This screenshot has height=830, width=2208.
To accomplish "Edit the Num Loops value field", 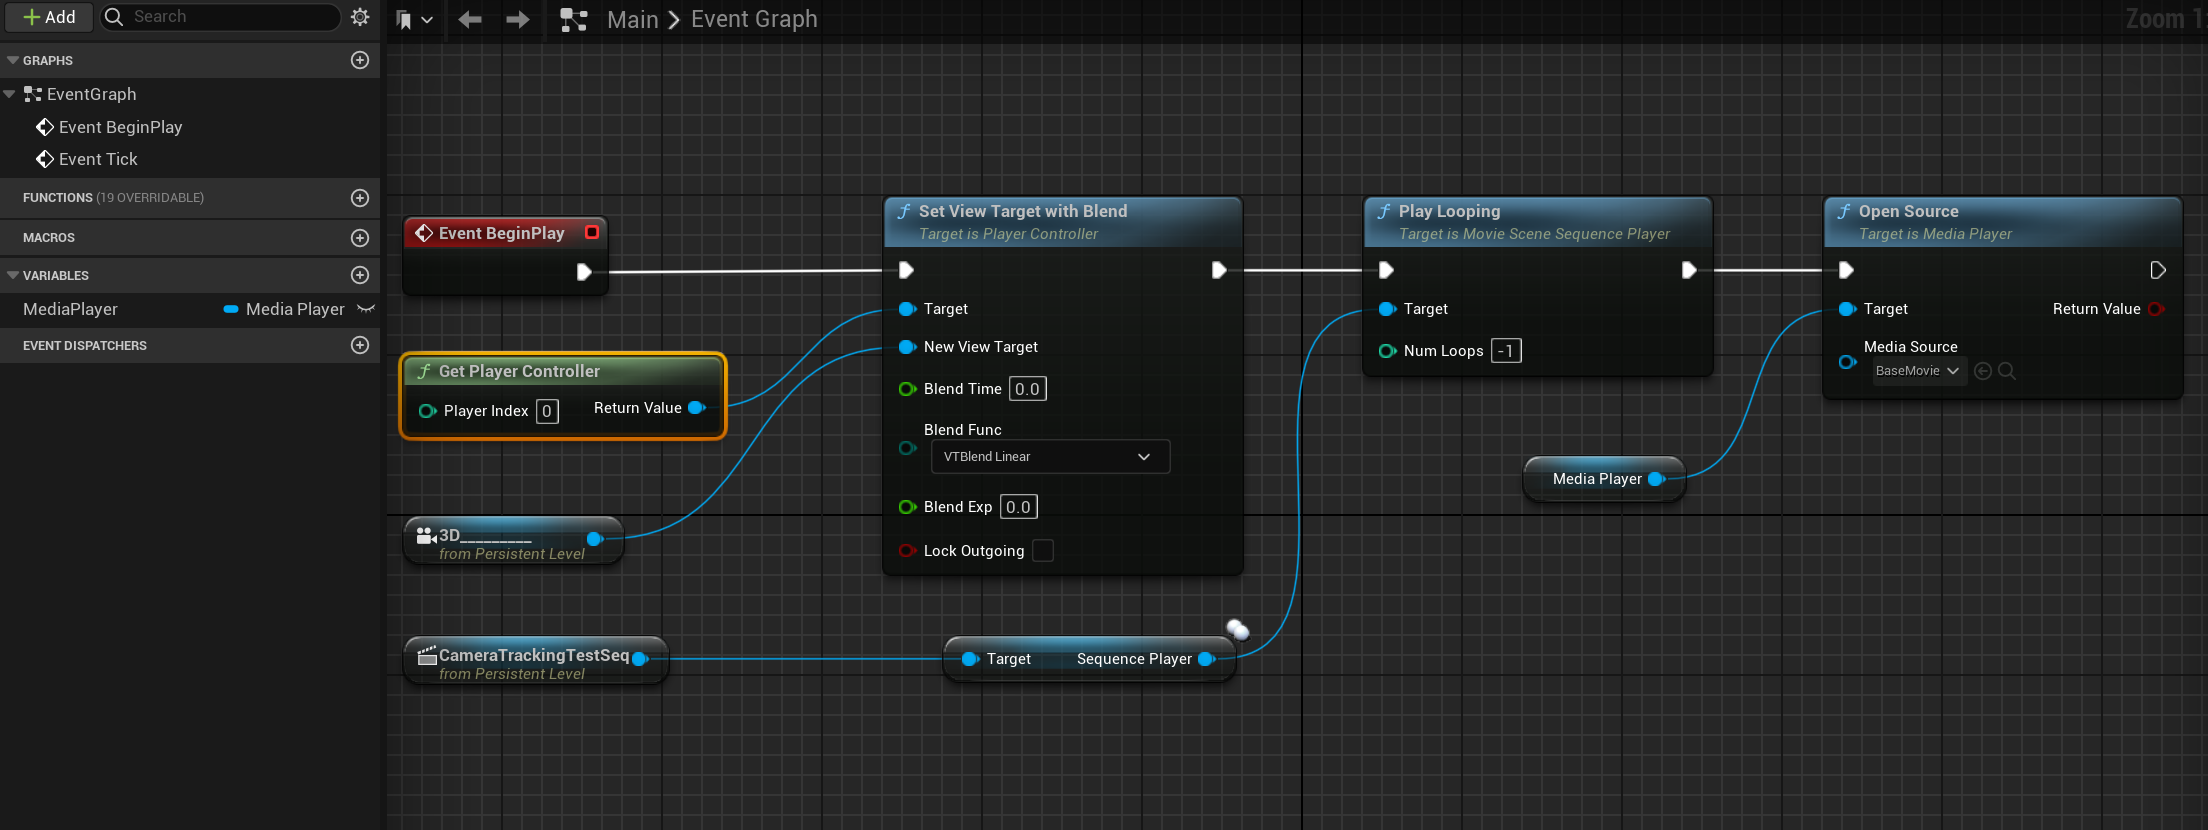I will (1505, 351).
